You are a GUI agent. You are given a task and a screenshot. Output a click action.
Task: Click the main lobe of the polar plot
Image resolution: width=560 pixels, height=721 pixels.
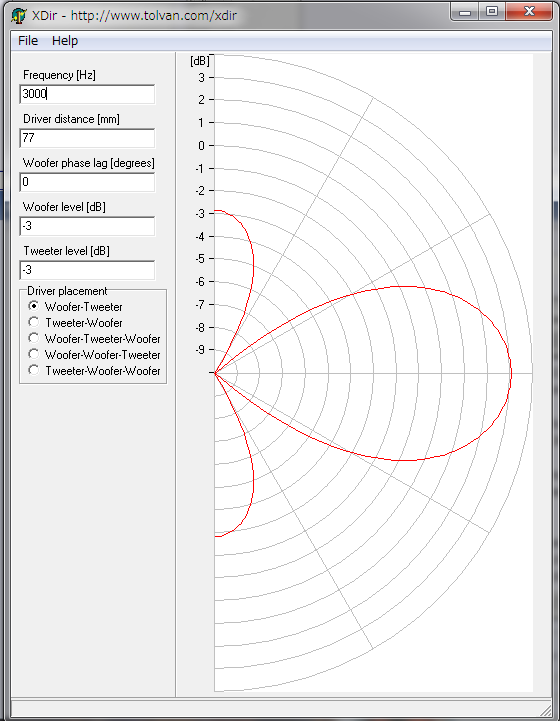509,373
